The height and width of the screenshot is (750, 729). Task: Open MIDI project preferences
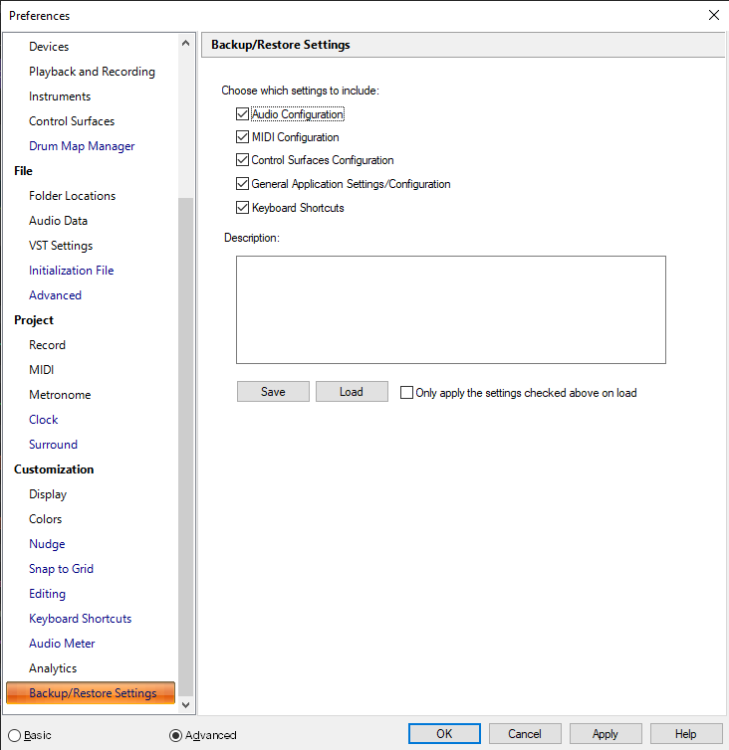42,370
